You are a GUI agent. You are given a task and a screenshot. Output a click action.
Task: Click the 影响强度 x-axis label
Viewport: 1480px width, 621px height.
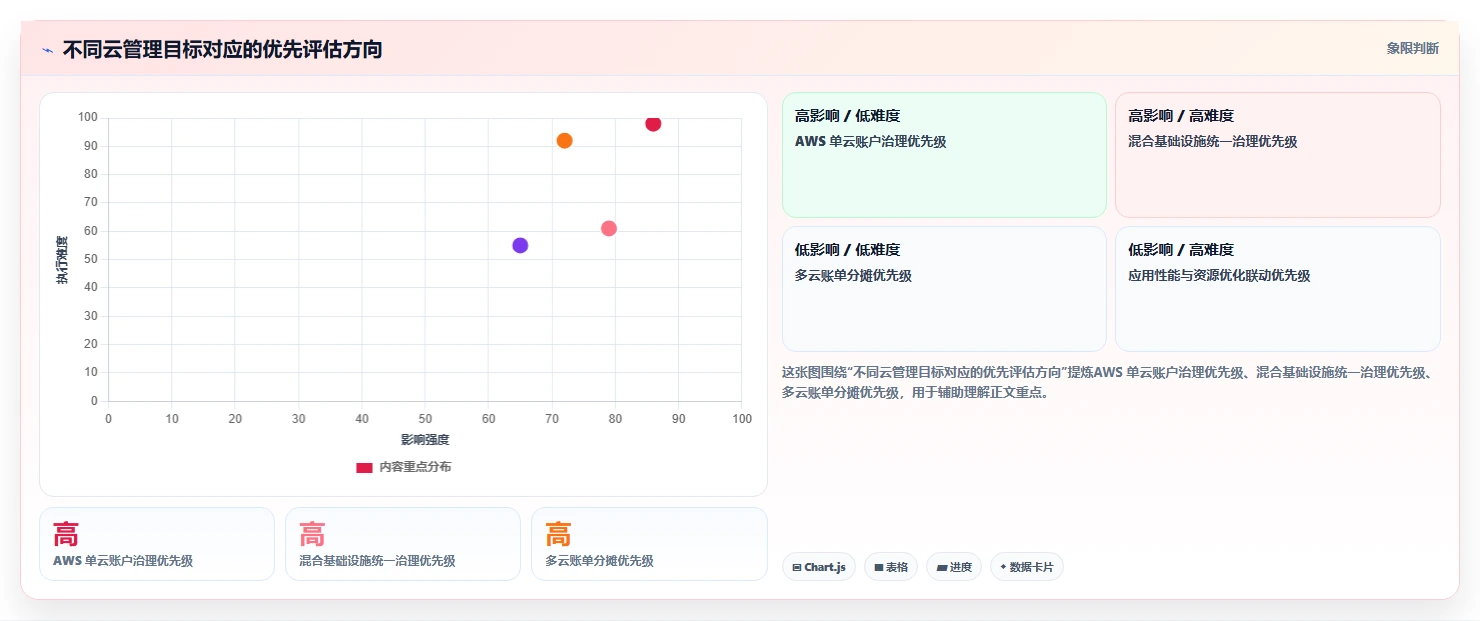tap(425, 439)
